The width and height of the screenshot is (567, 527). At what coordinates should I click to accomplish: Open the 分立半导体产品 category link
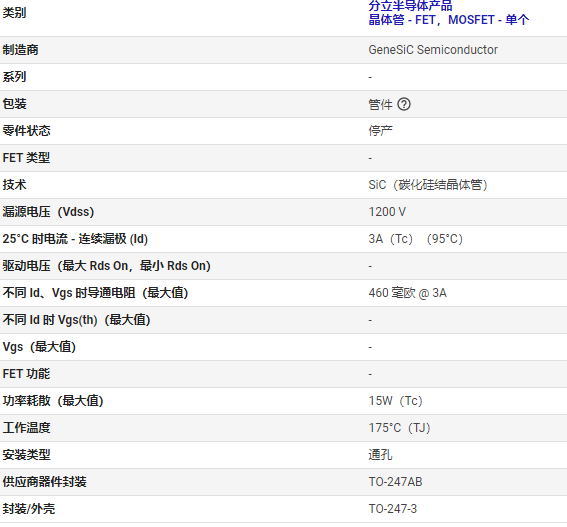(410, 5)
